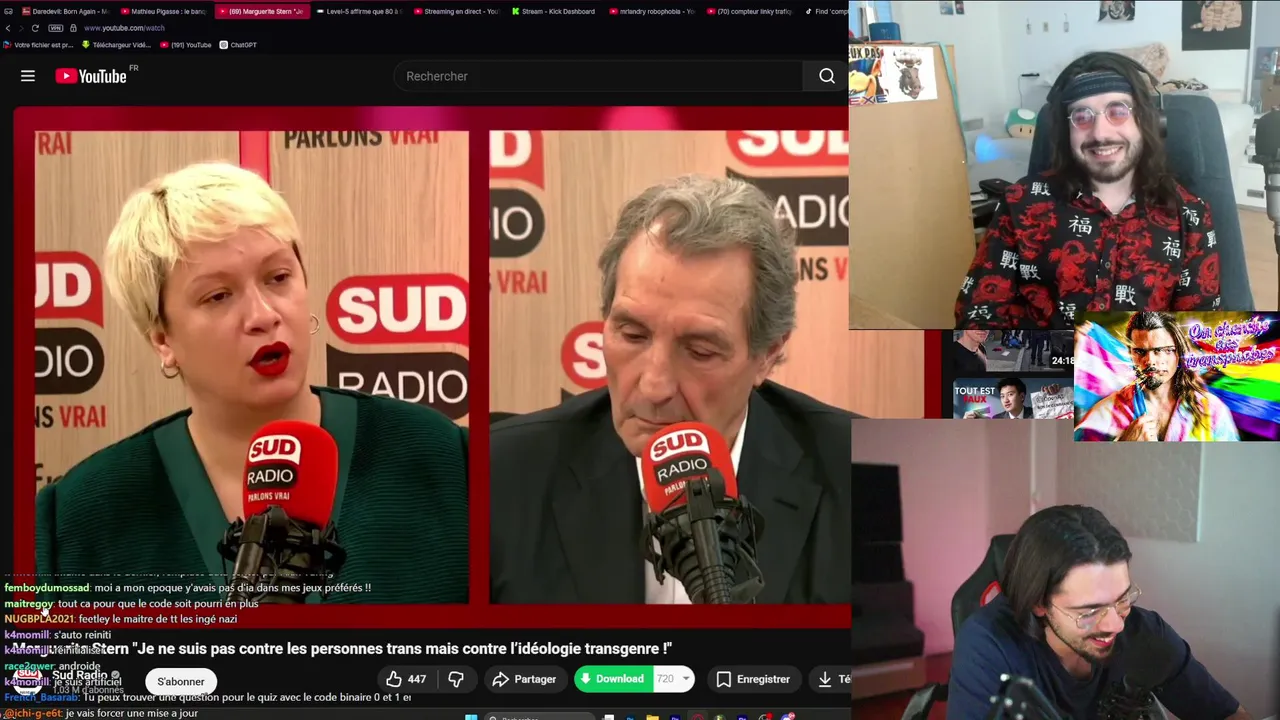The width and height of the screenshot is (1280, 720).
Task: Open the thumbnail showing 24:18 duration
Action: point(1012,351)
